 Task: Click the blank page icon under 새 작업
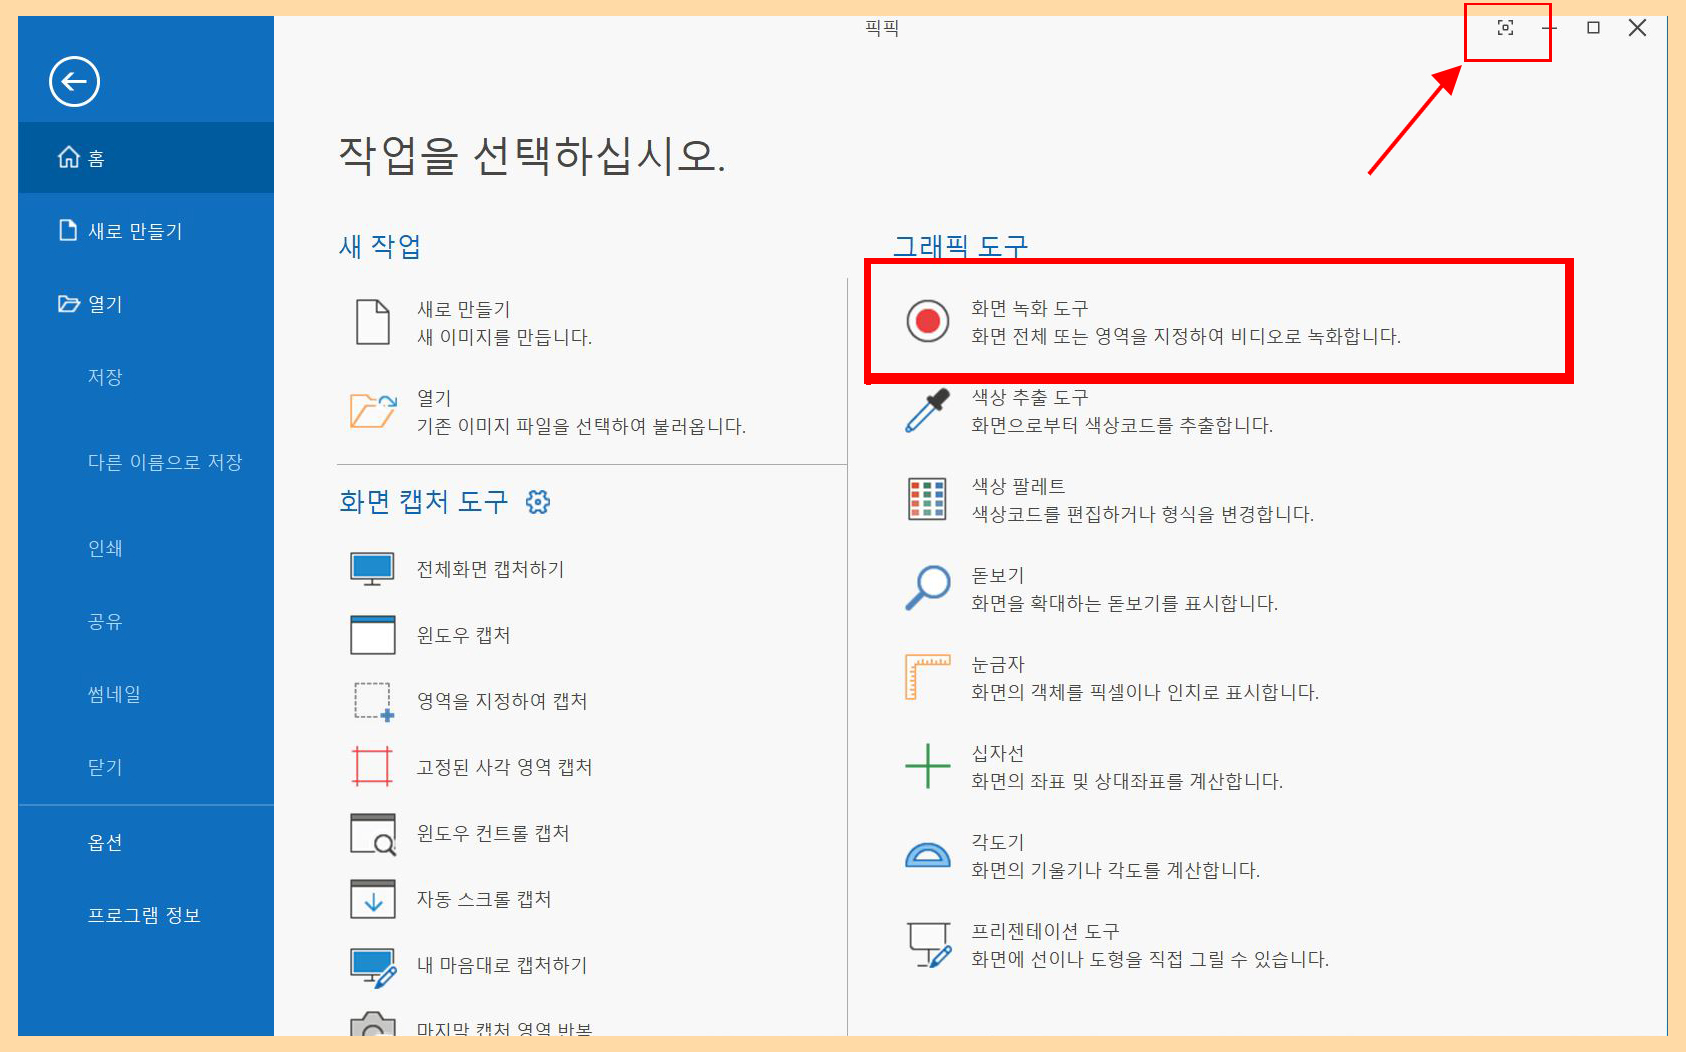tap(373, 322)
